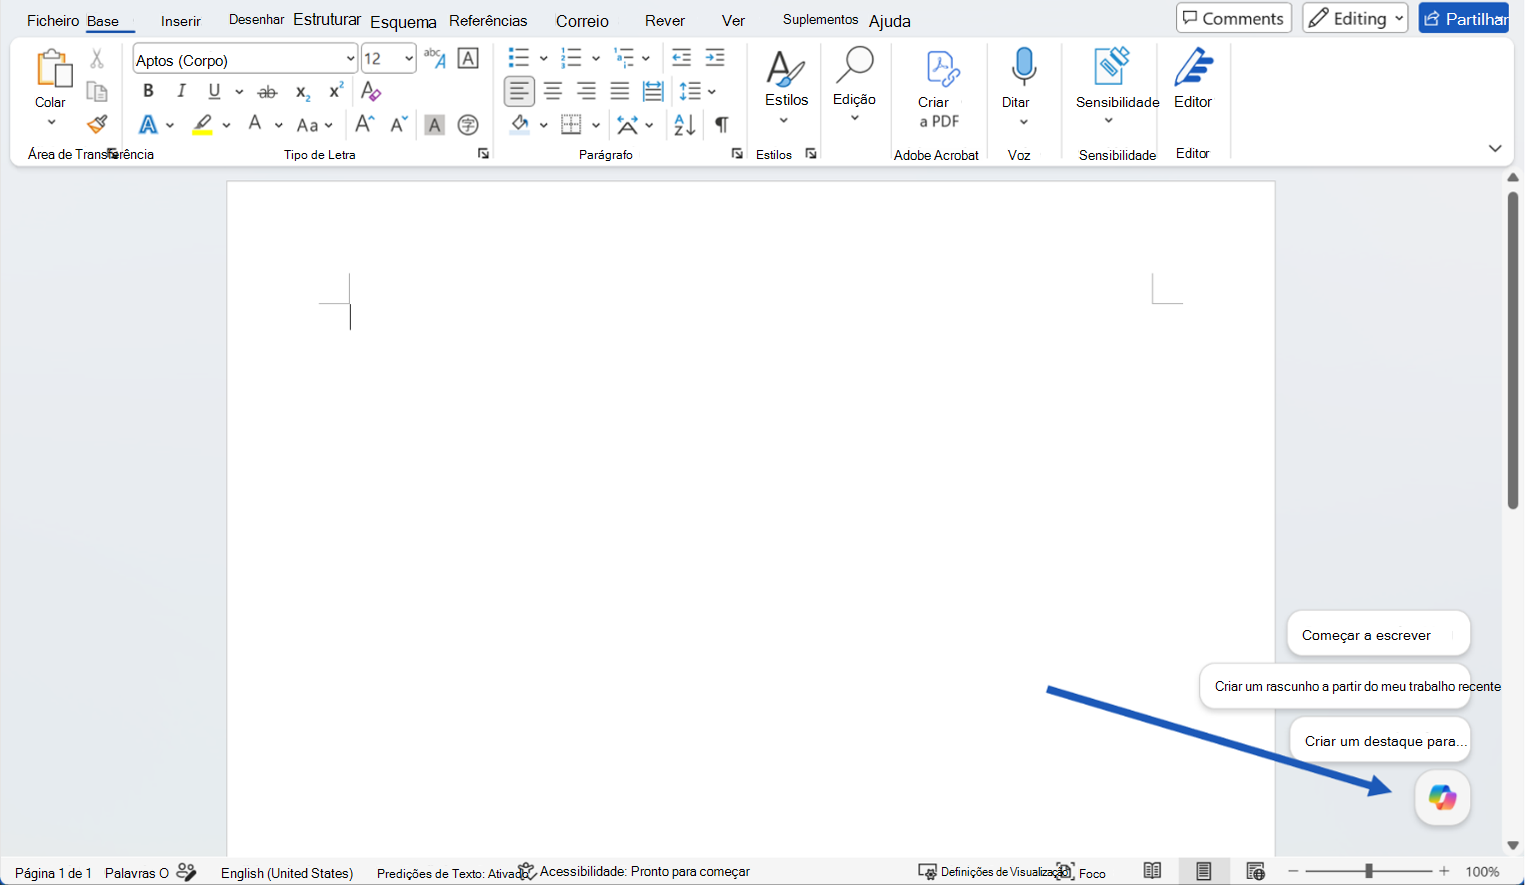Open the font name combo box Aptos (Corpo)

[245, 60]
